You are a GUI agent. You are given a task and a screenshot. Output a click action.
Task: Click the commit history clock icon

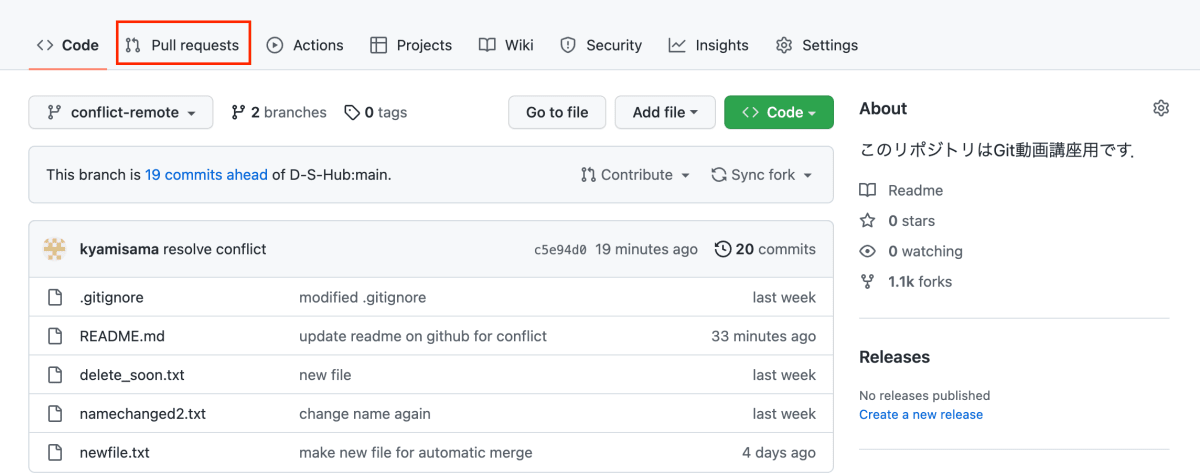tap(723, 249)
